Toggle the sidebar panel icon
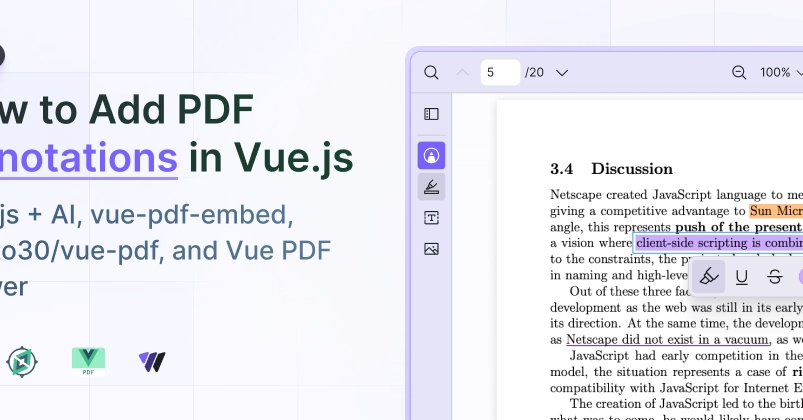 tap(431, 114)
